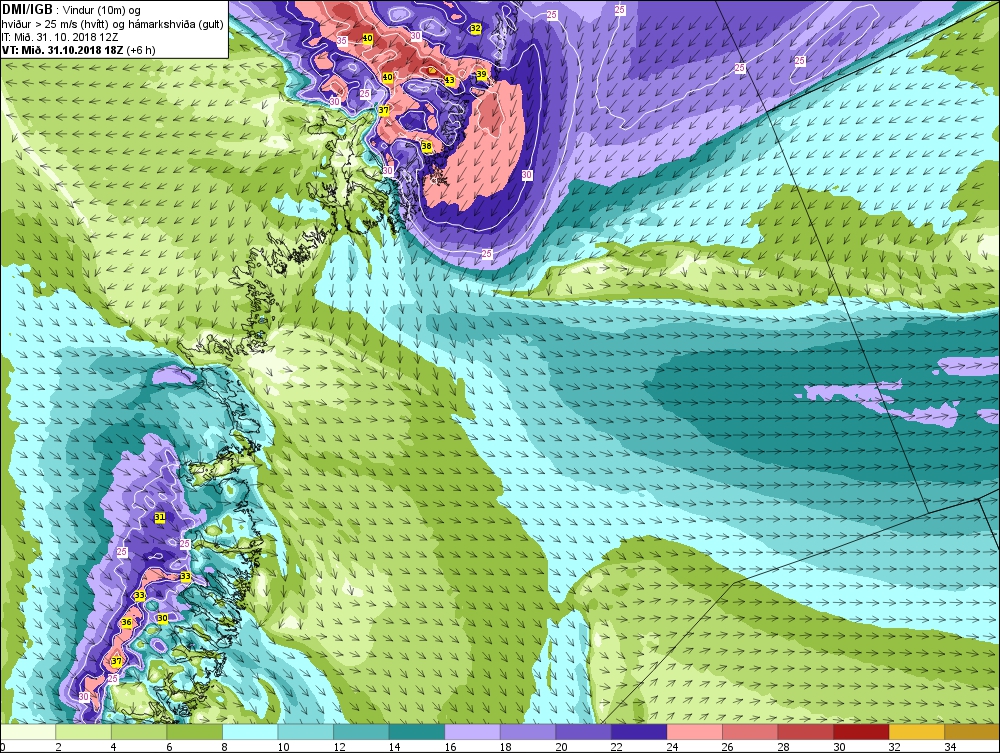Click the legend tick value 30
This screenshot has height=753, width=1000.
point(839,747)
